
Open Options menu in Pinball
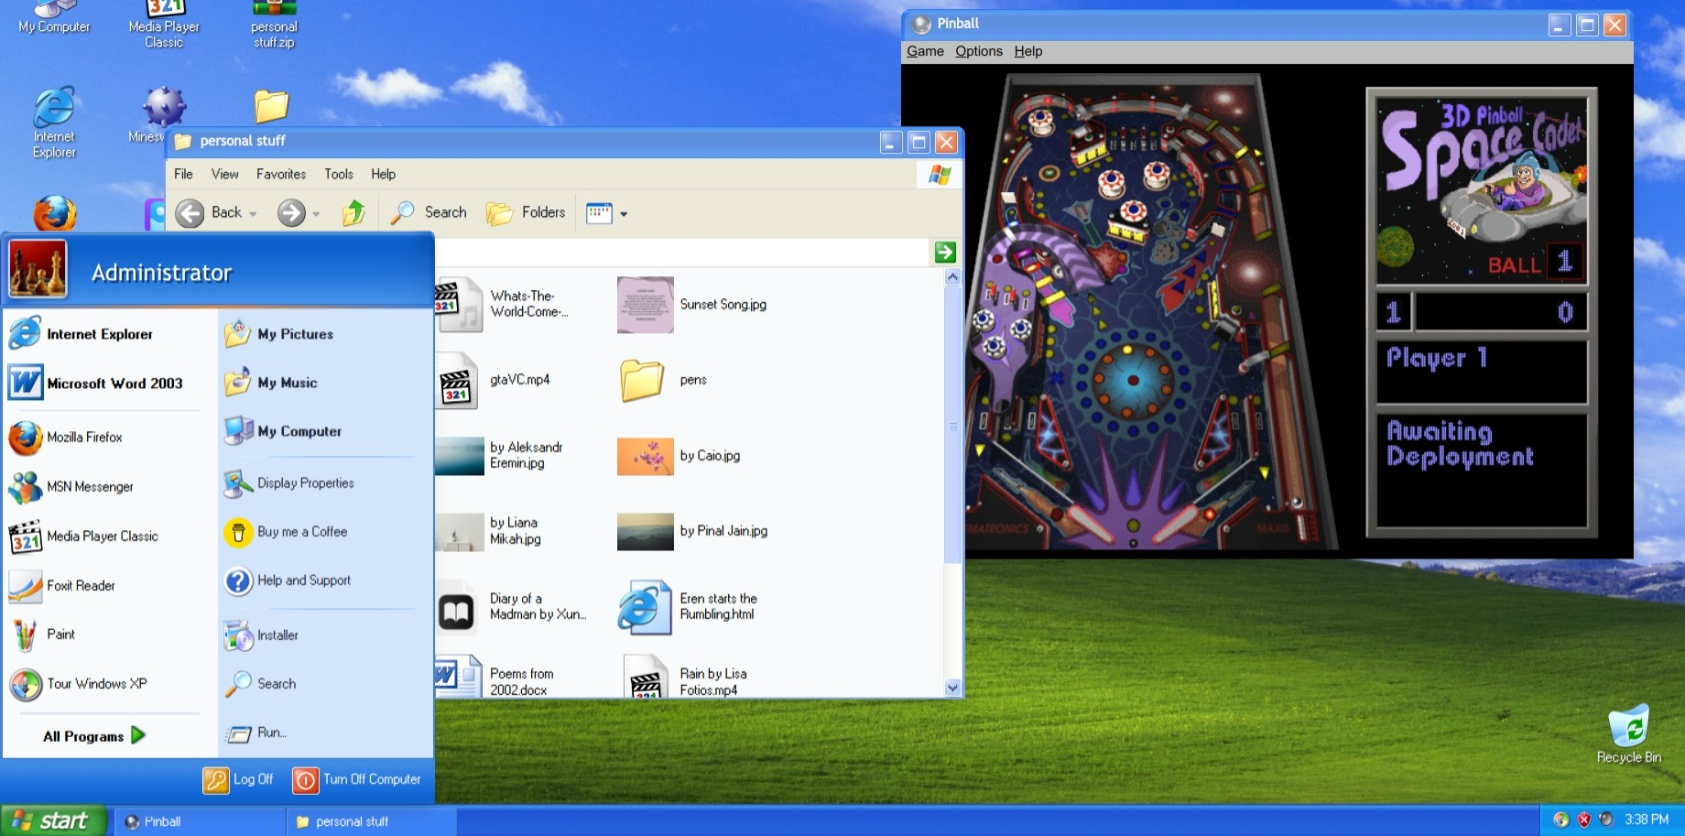point(979,51)
